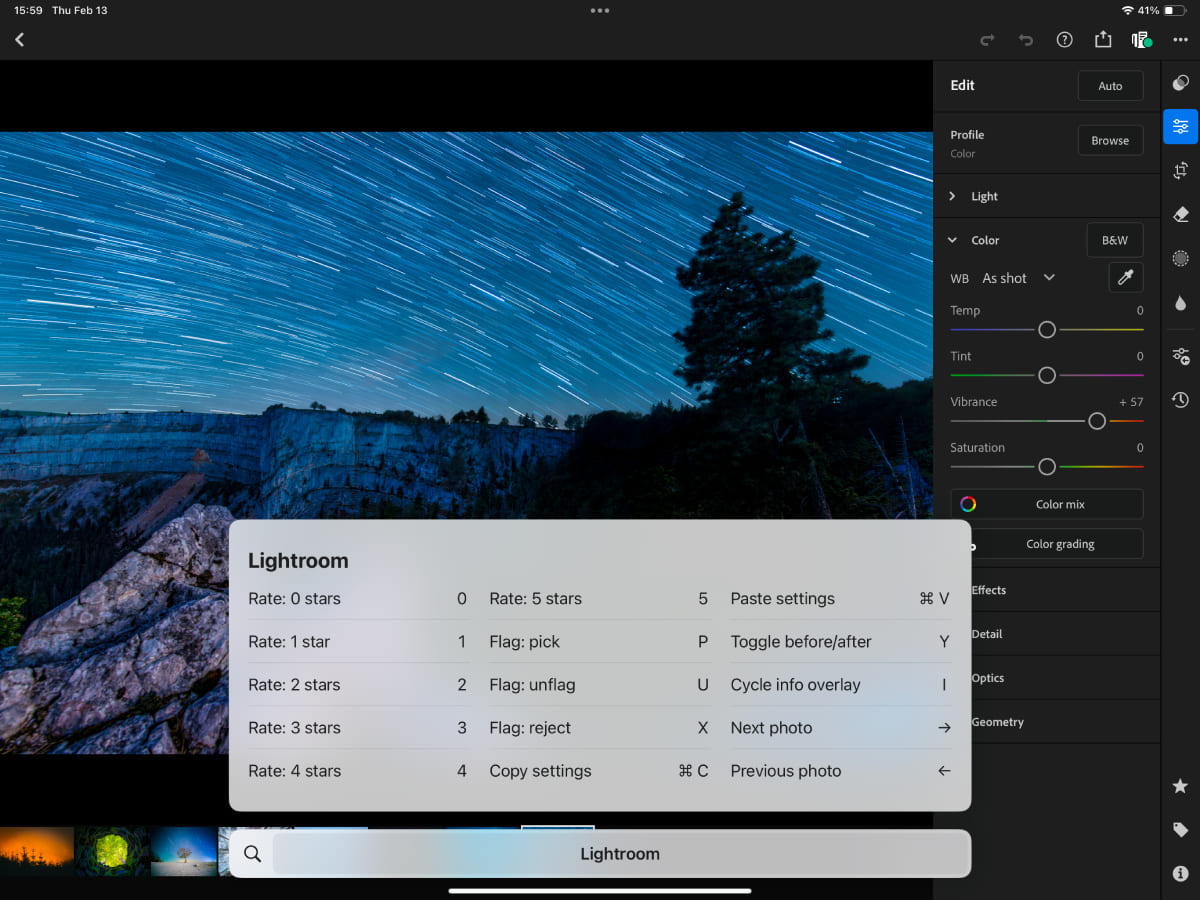Click the Auto button

[1110, 86]
